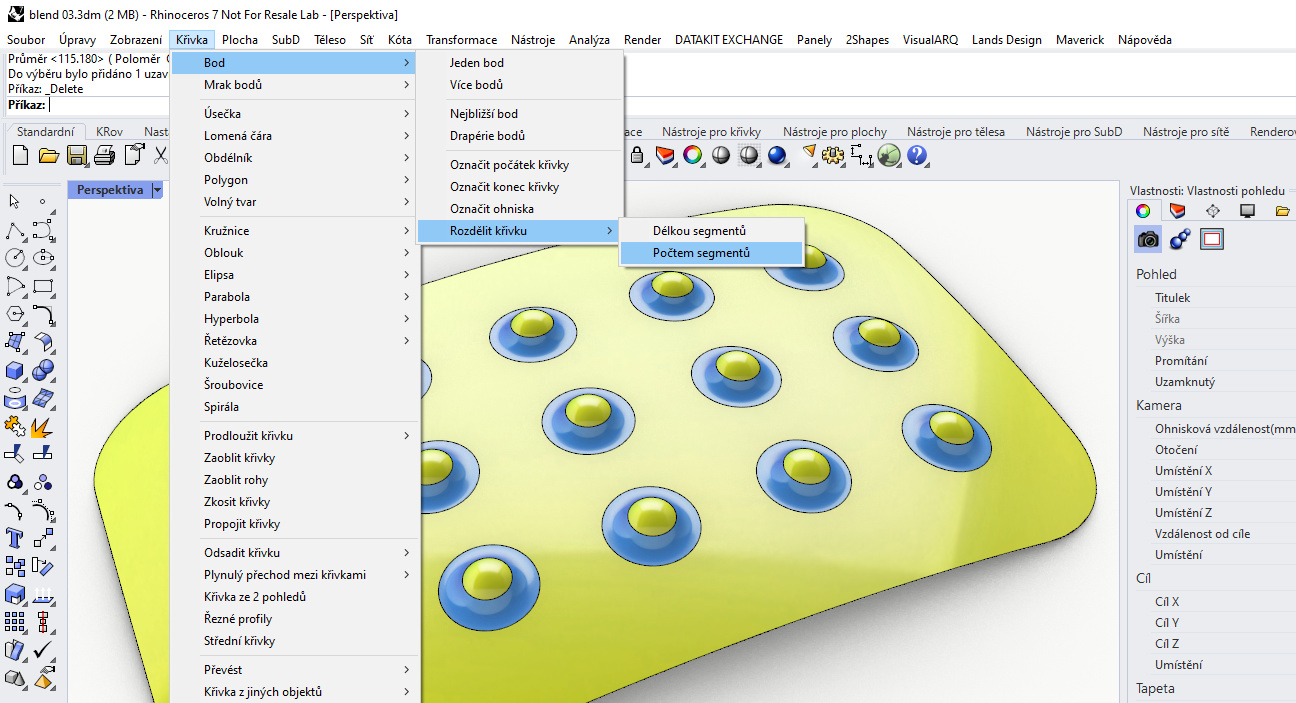Select Propojit křivky menu entry
The width and height of the screenshot is (1296, 703).
pos(295,524)
